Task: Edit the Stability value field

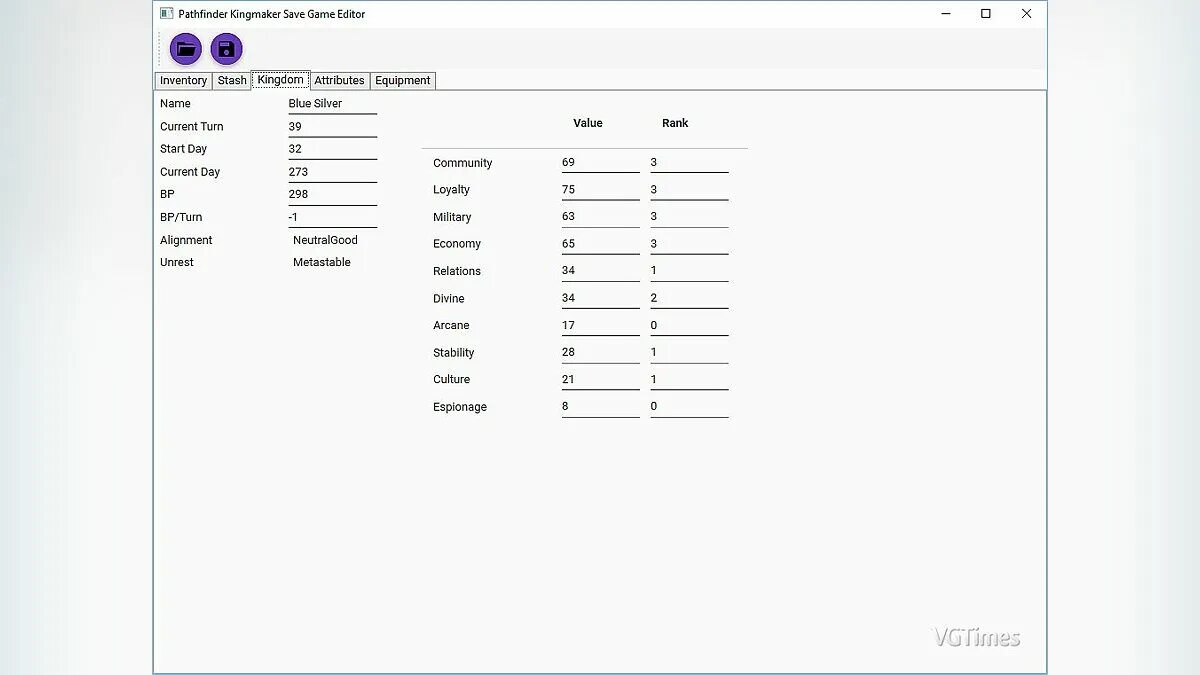Action: (601, 352)
